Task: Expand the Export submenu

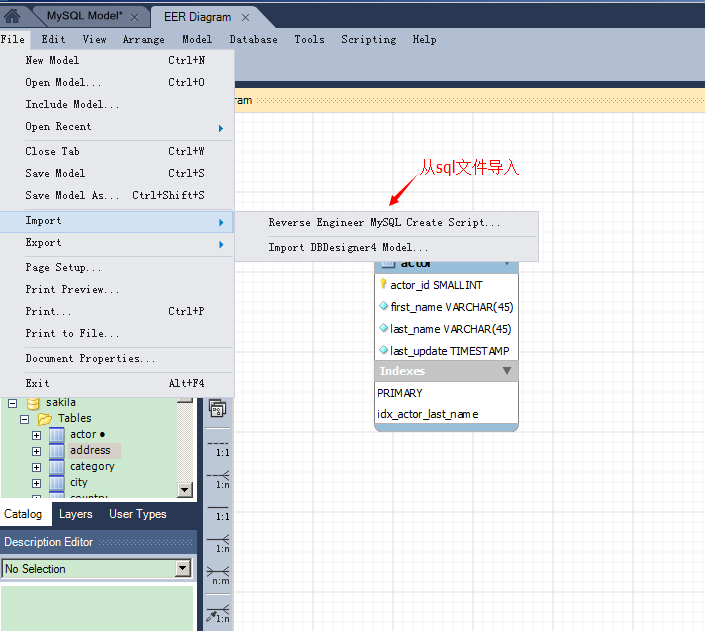Action: click(117, 243)
